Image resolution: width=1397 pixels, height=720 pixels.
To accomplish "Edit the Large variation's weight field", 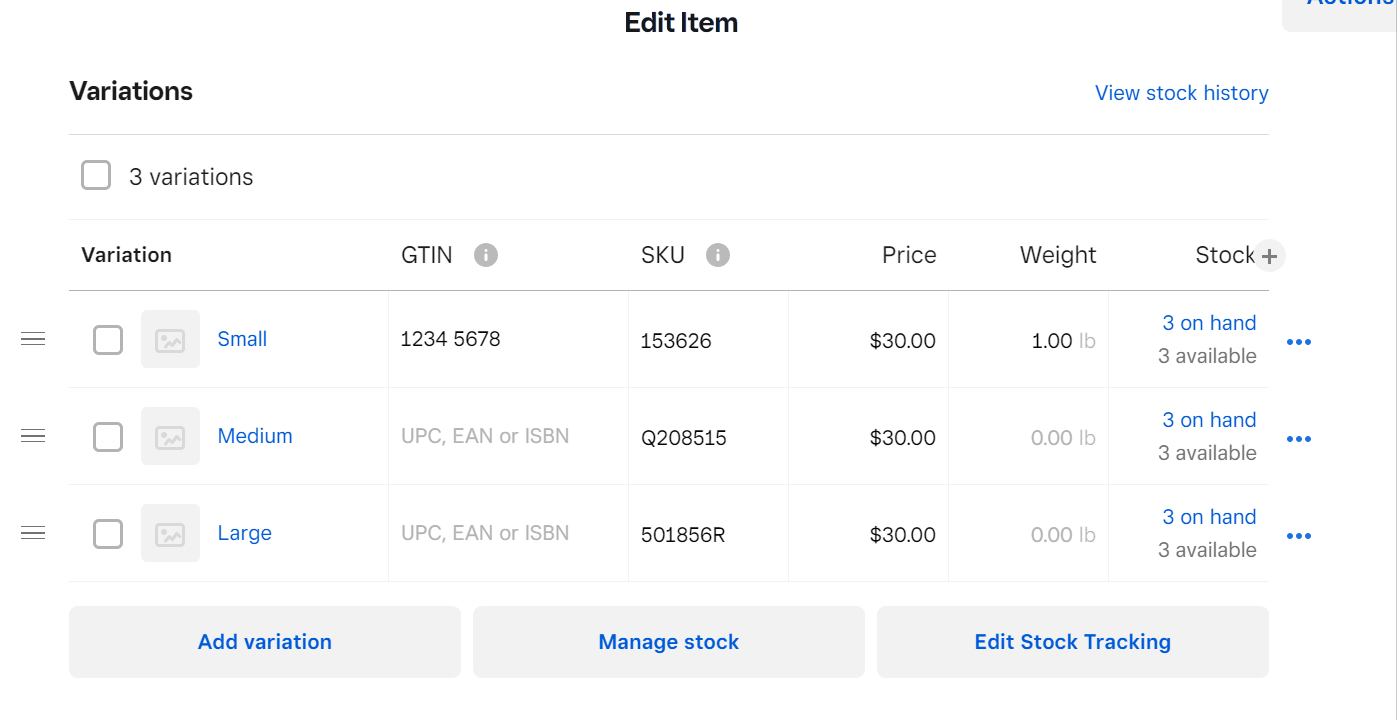I will tap(1028, 534).
